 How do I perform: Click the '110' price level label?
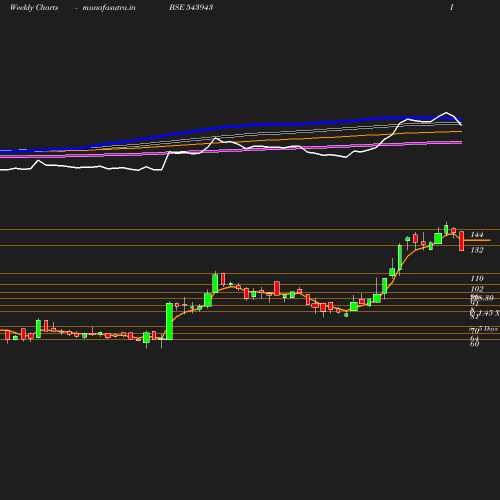(x=477, y=278)
